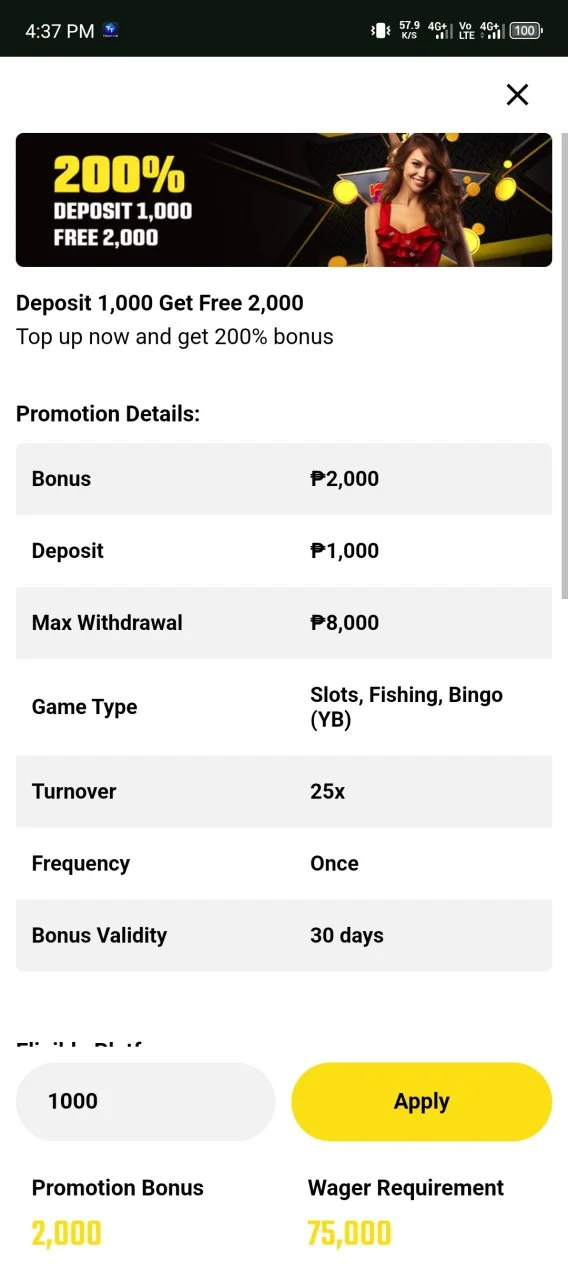This screenshot has width=568, height=1280.
Task: Close the promotion details panel
Action: [517, 95]
